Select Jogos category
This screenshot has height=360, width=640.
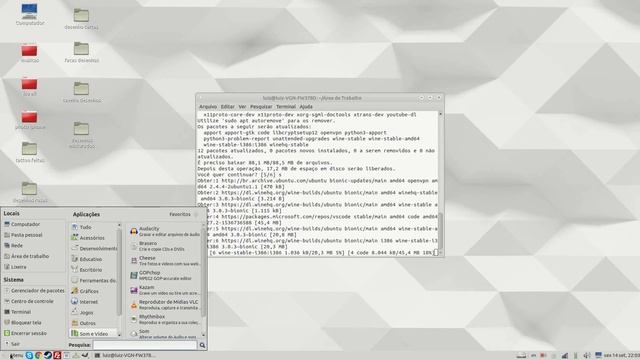pyautogui.click(x=93, y=312)
